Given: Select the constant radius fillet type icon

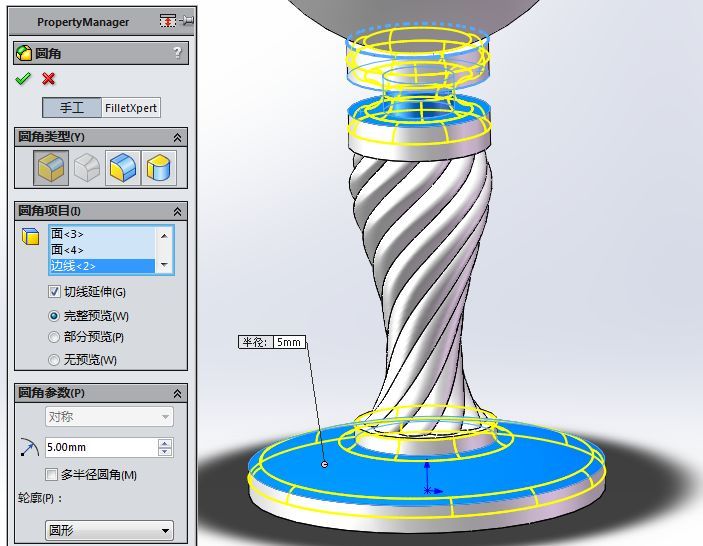Looking at the screenshot, I should [51, 168].
